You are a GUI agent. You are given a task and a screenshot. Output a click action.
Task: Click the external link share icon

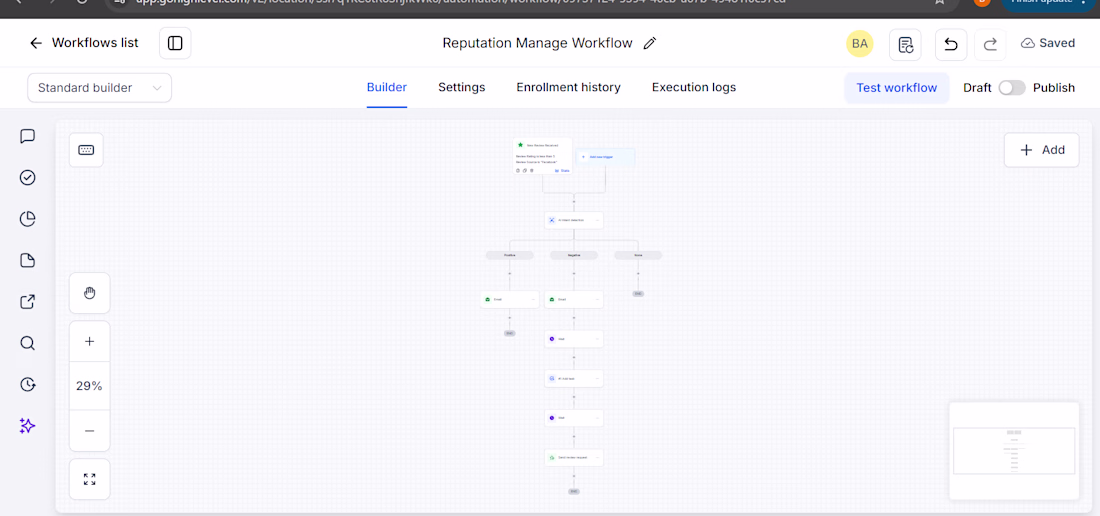[27, 302]
